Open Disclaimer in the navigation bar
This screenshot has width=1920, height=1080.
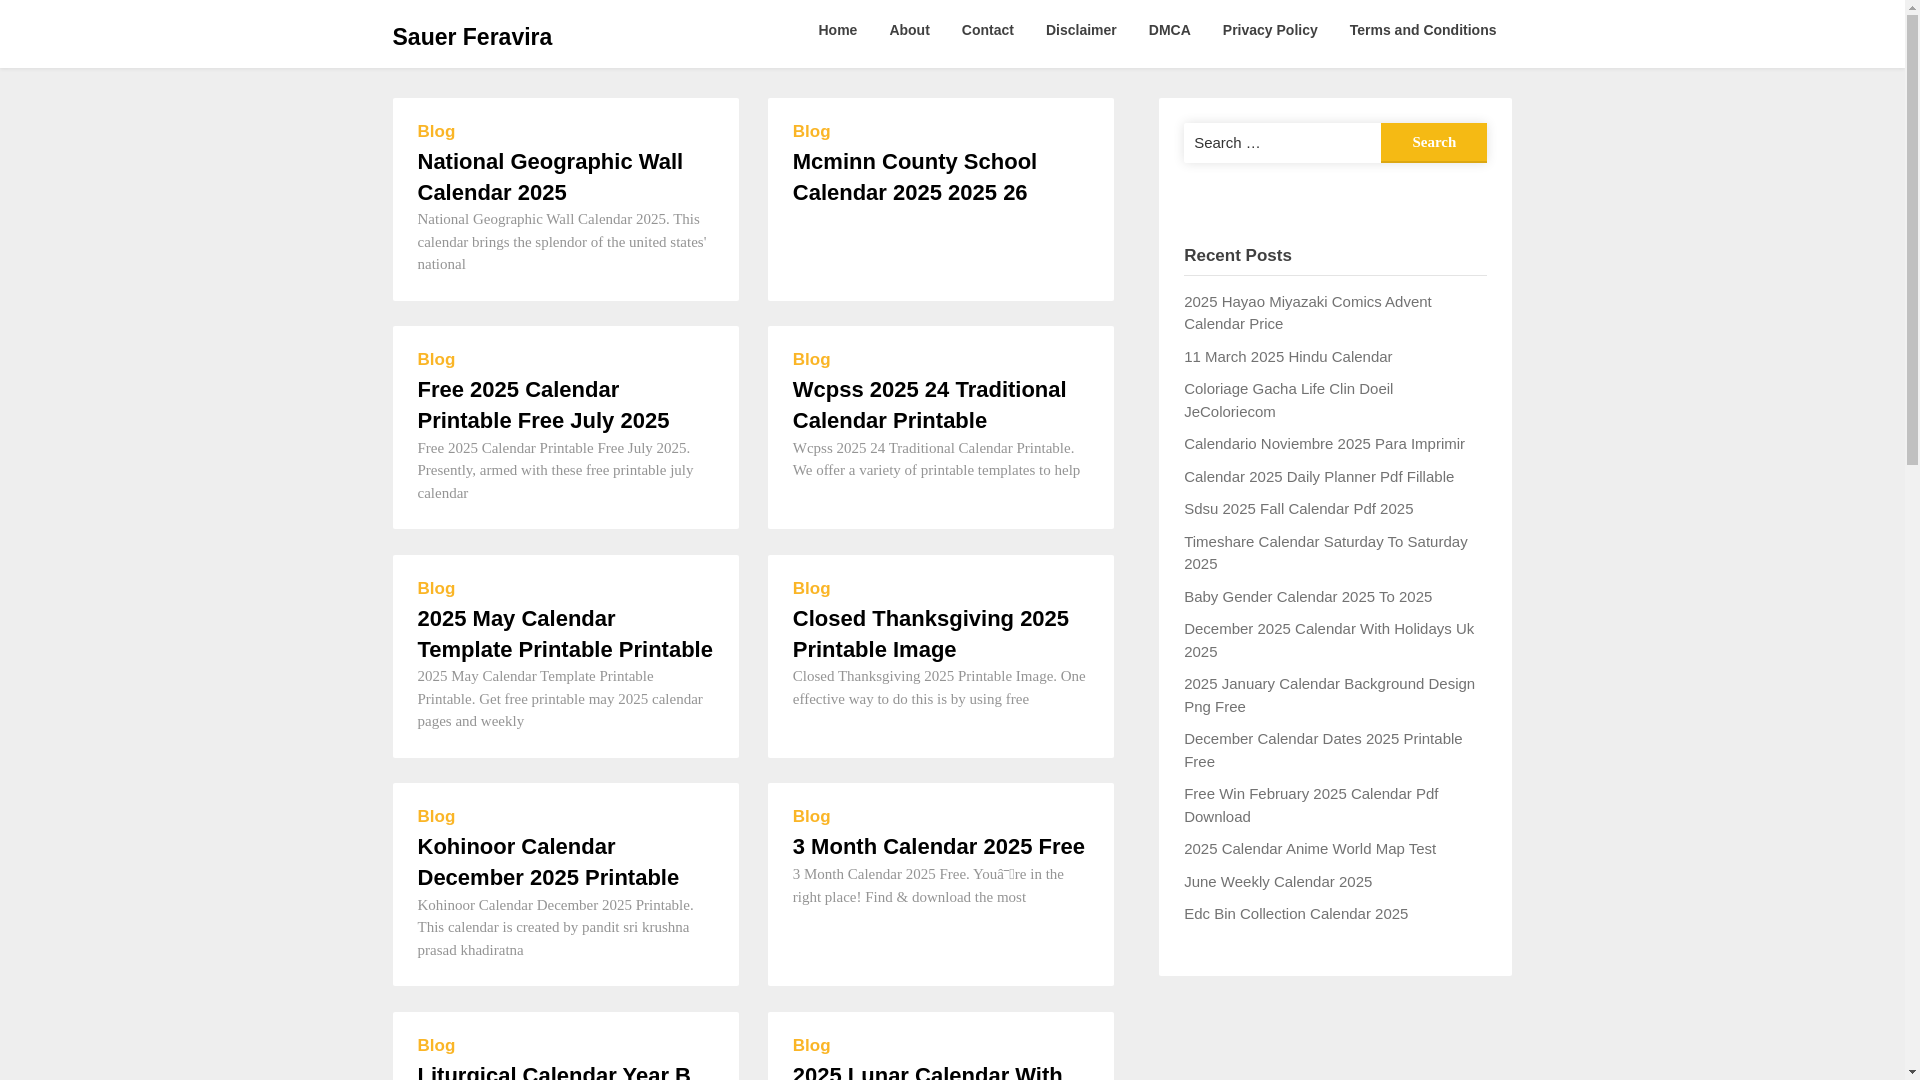click(1080, 30)
